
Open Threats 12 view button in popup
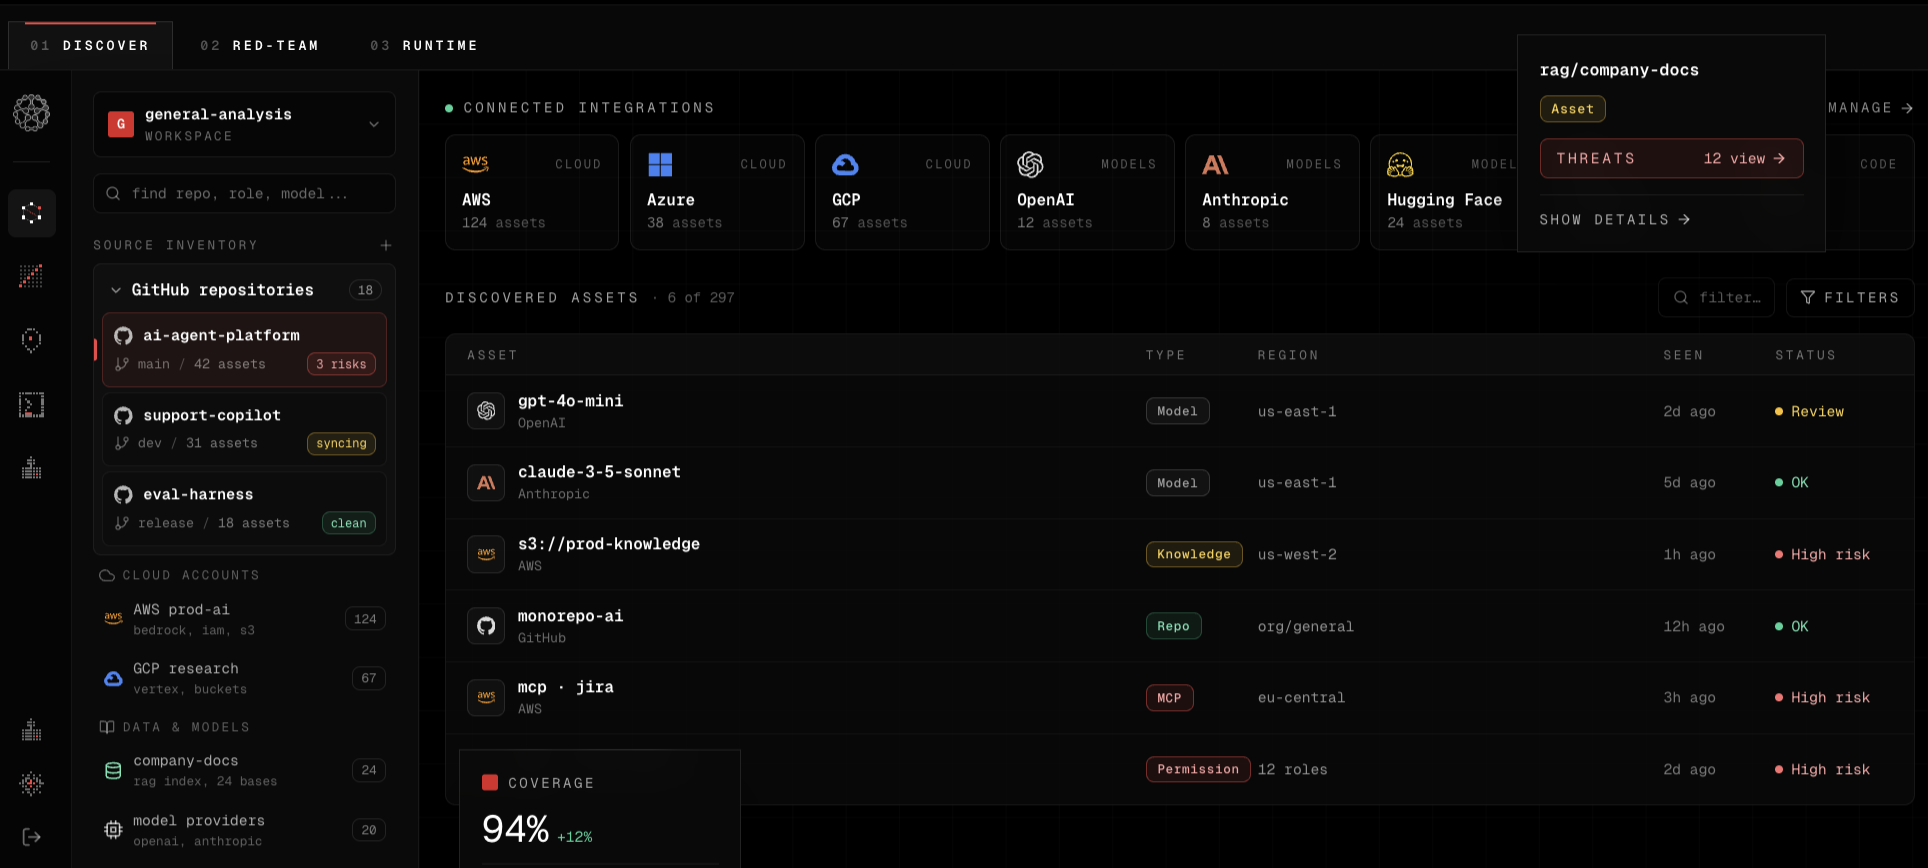(x=1671, y=158)
